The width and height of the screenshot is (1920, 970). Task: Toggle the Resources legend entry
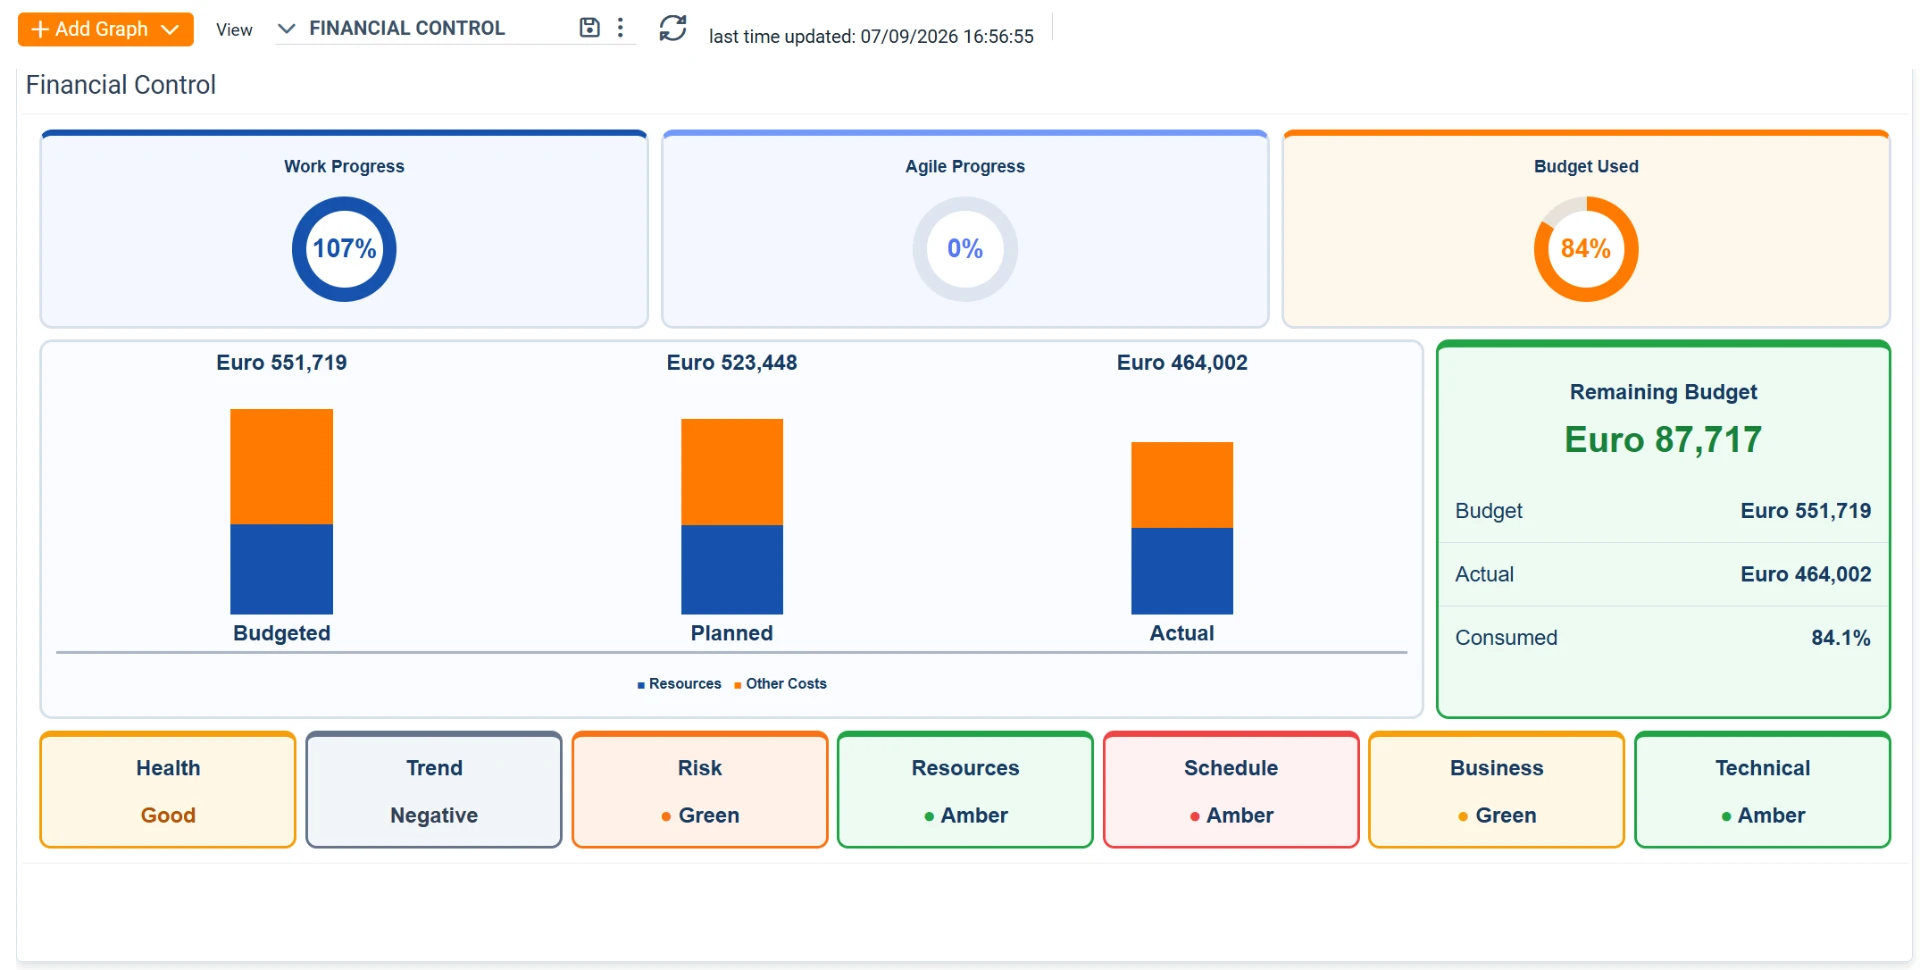tap(679, 684)
